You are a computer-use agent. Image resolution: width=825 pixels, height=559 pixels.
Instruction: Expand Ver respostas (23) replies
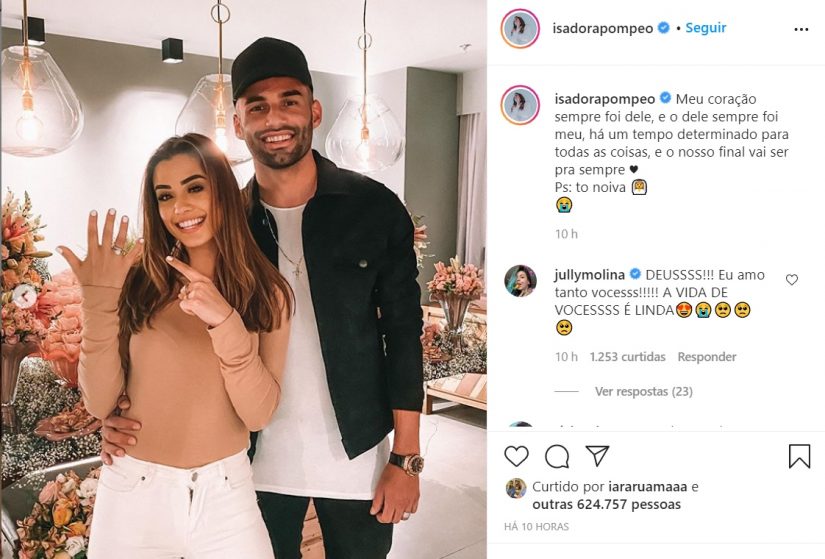(643, 392)
